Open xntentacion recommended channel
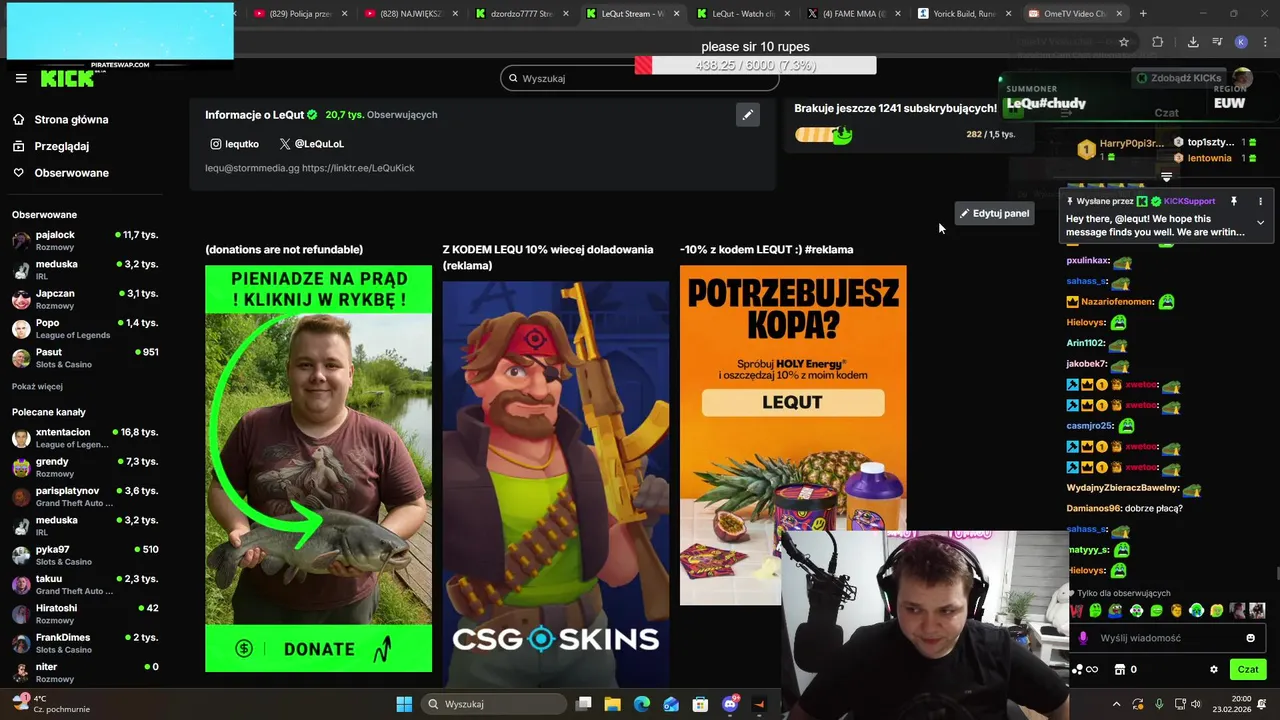1280x720 pixels. click(x=85, y=438)
